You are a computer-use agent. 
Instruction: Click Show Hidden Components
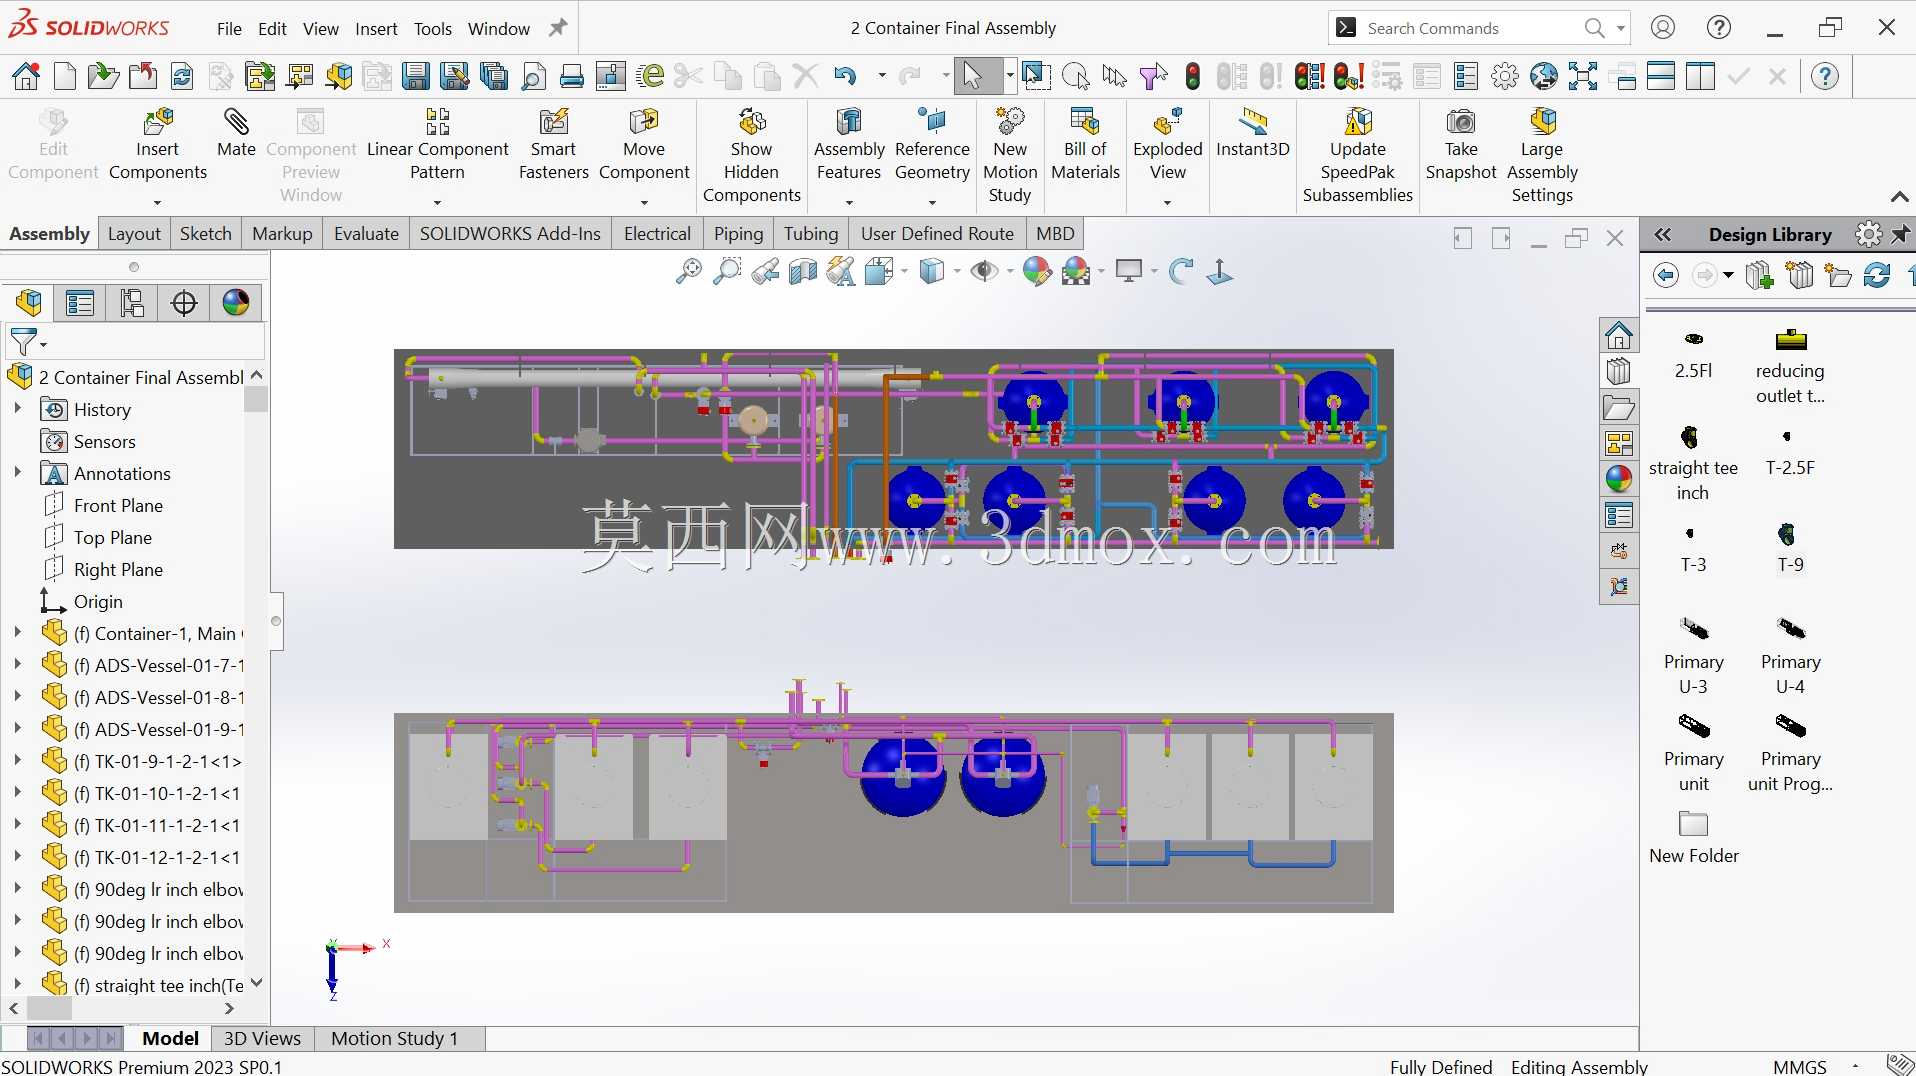pos(752,156)
